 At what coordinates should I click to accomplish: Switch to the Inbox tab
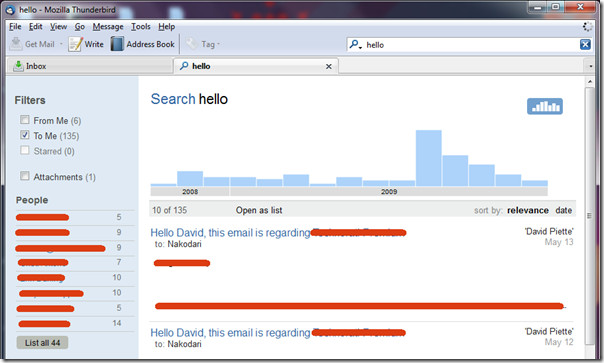point(89,66)
